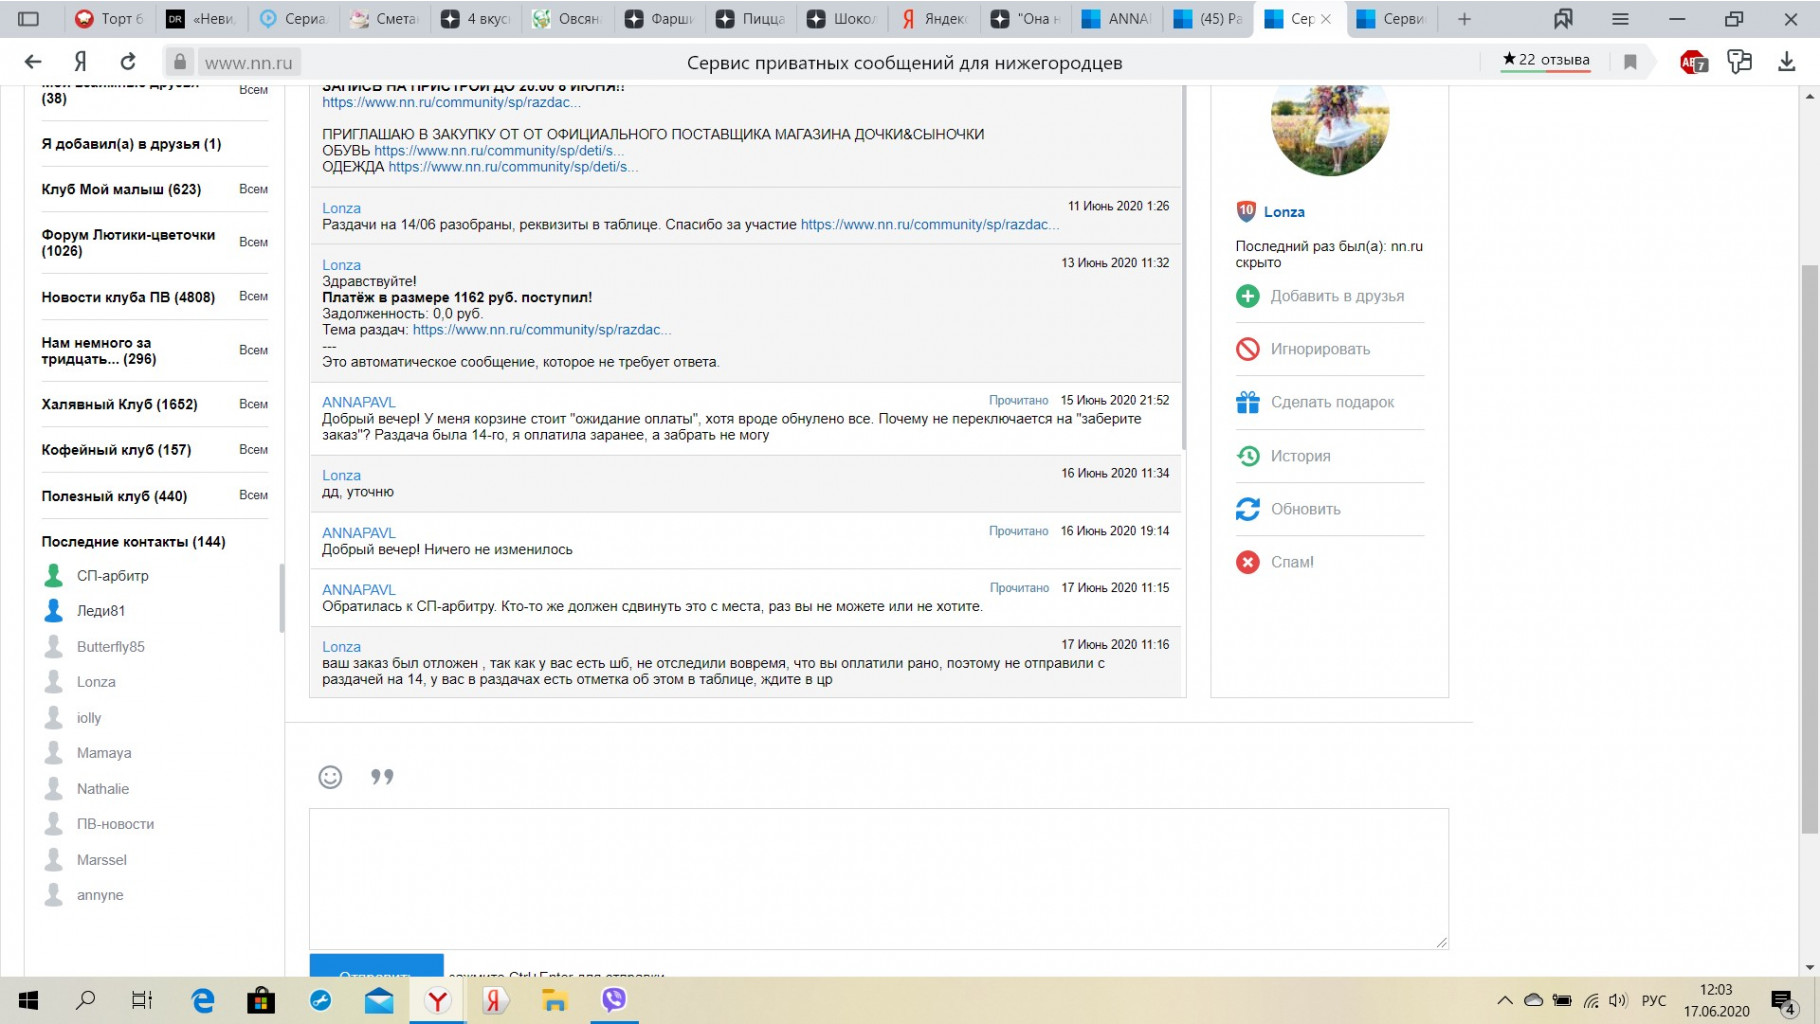This screenshot has height=1024, width=1820.
Task: Select contact Леди81
Action: (100, 611)
